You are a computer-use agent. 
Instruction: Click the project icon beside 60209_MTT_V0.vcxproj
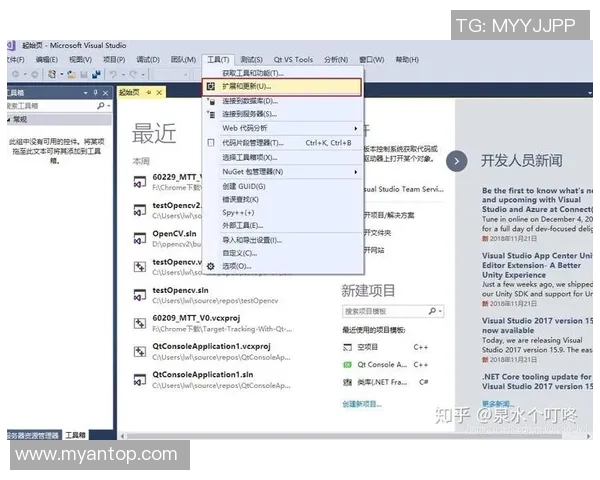pyautogui.click(x=140, y=323)
